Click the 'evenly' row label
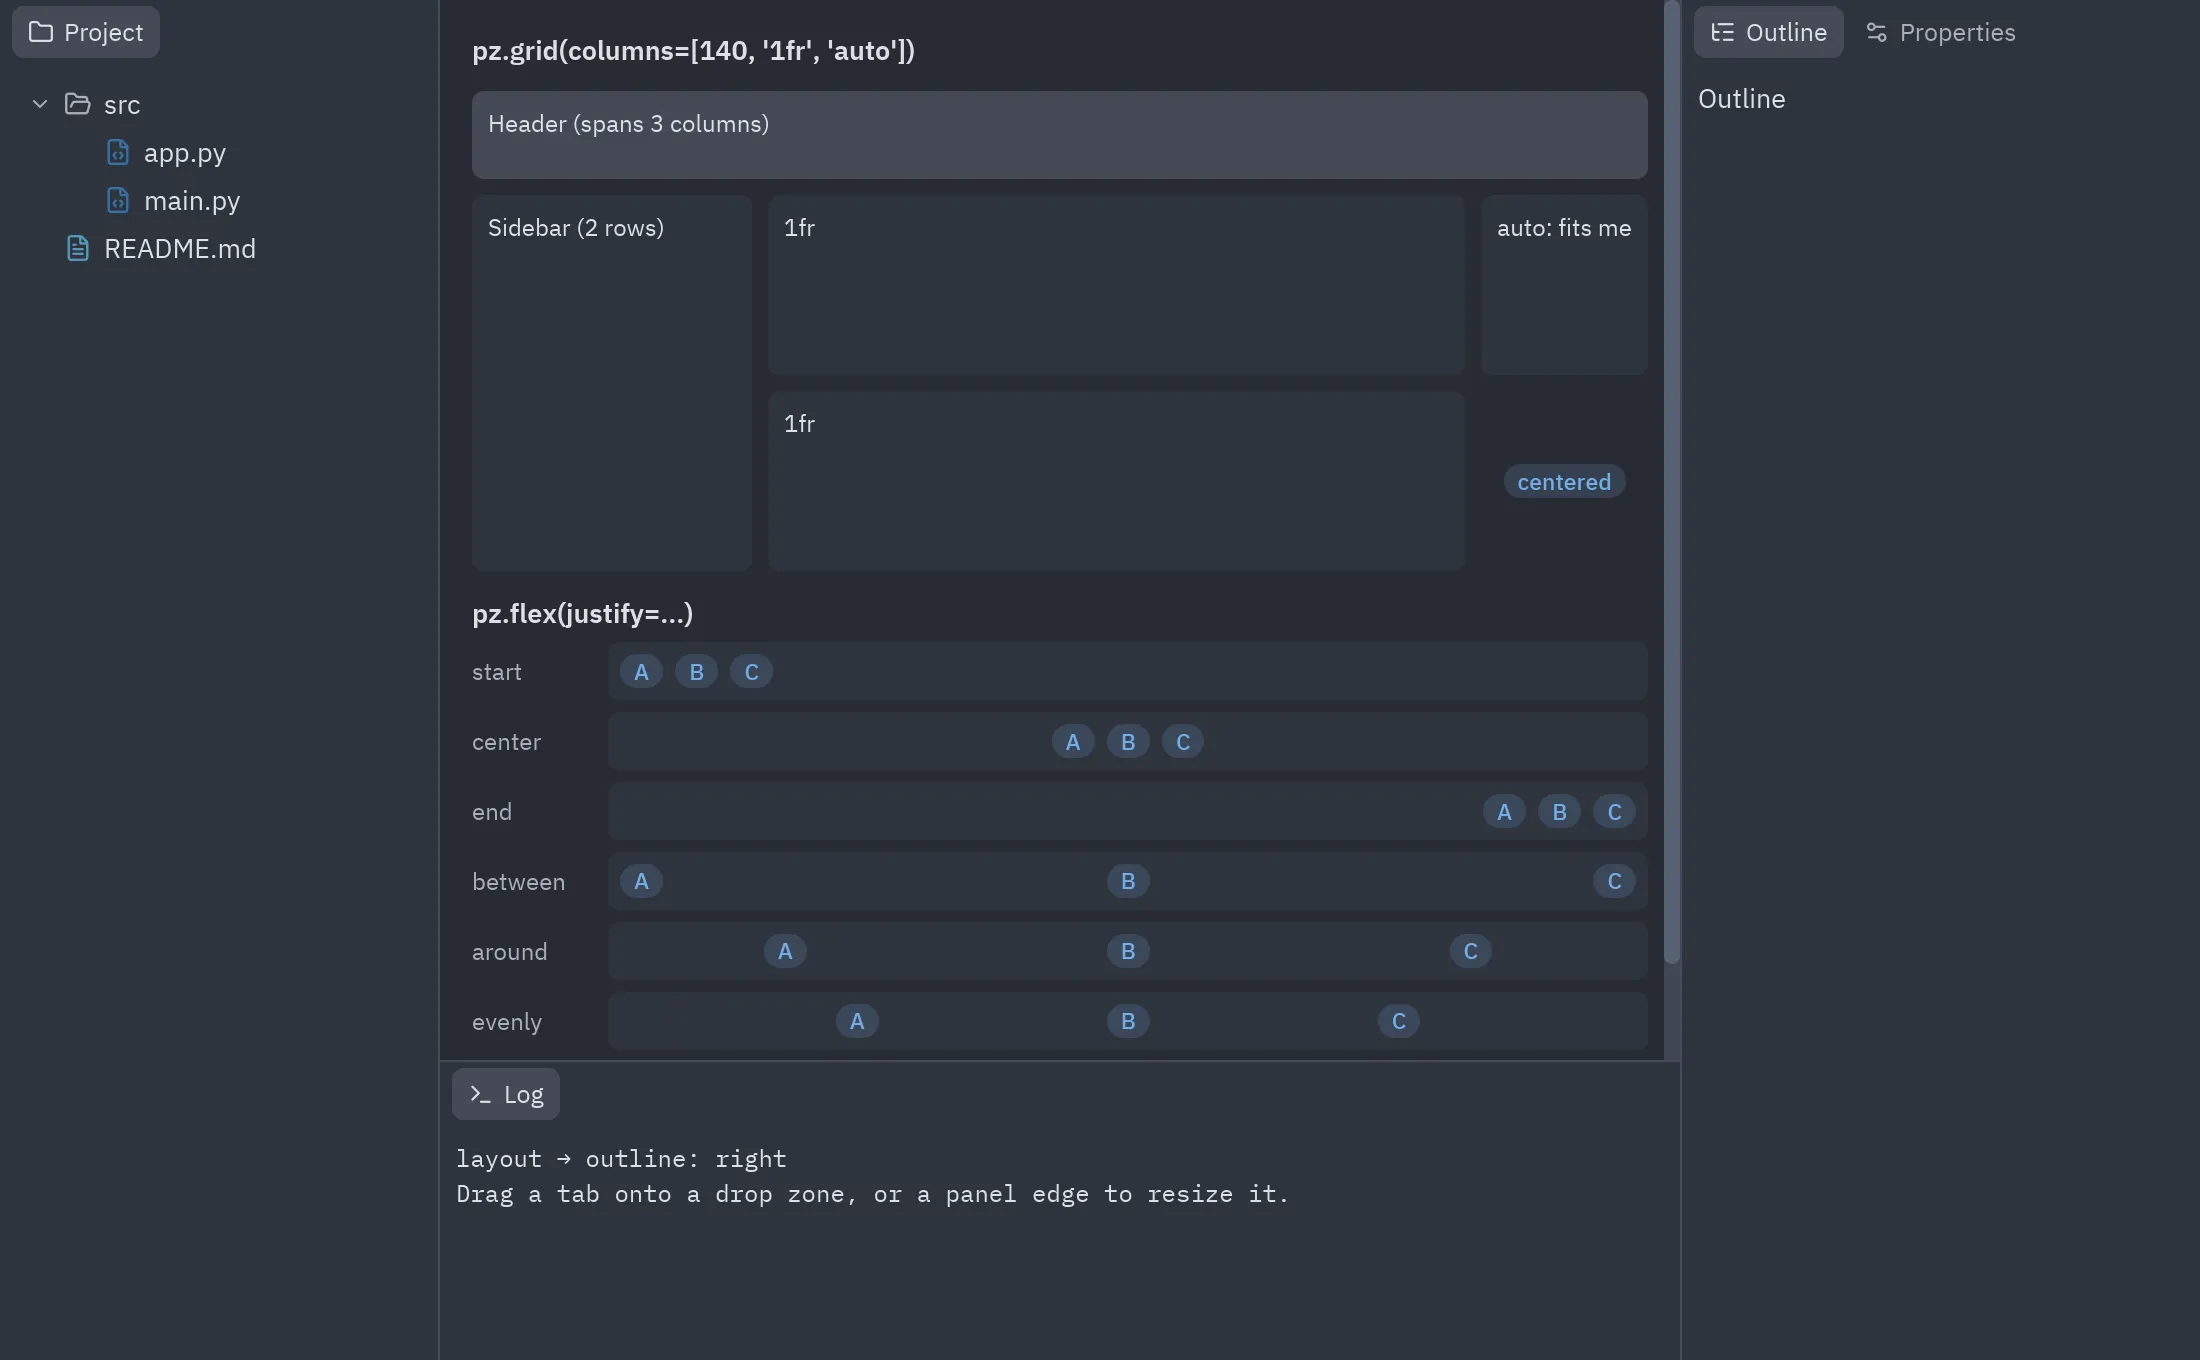The width and height of the screenshot is (2200, 1360). click(x=507, y=1021)
